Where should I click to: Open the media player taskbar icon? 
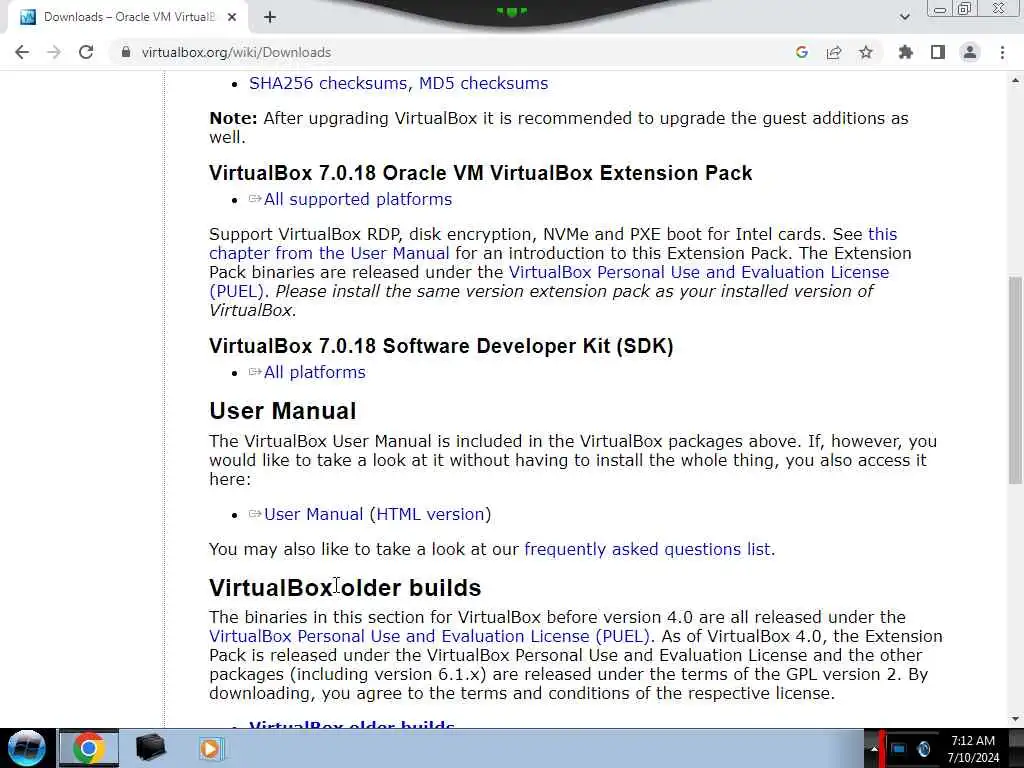(210, 748)
